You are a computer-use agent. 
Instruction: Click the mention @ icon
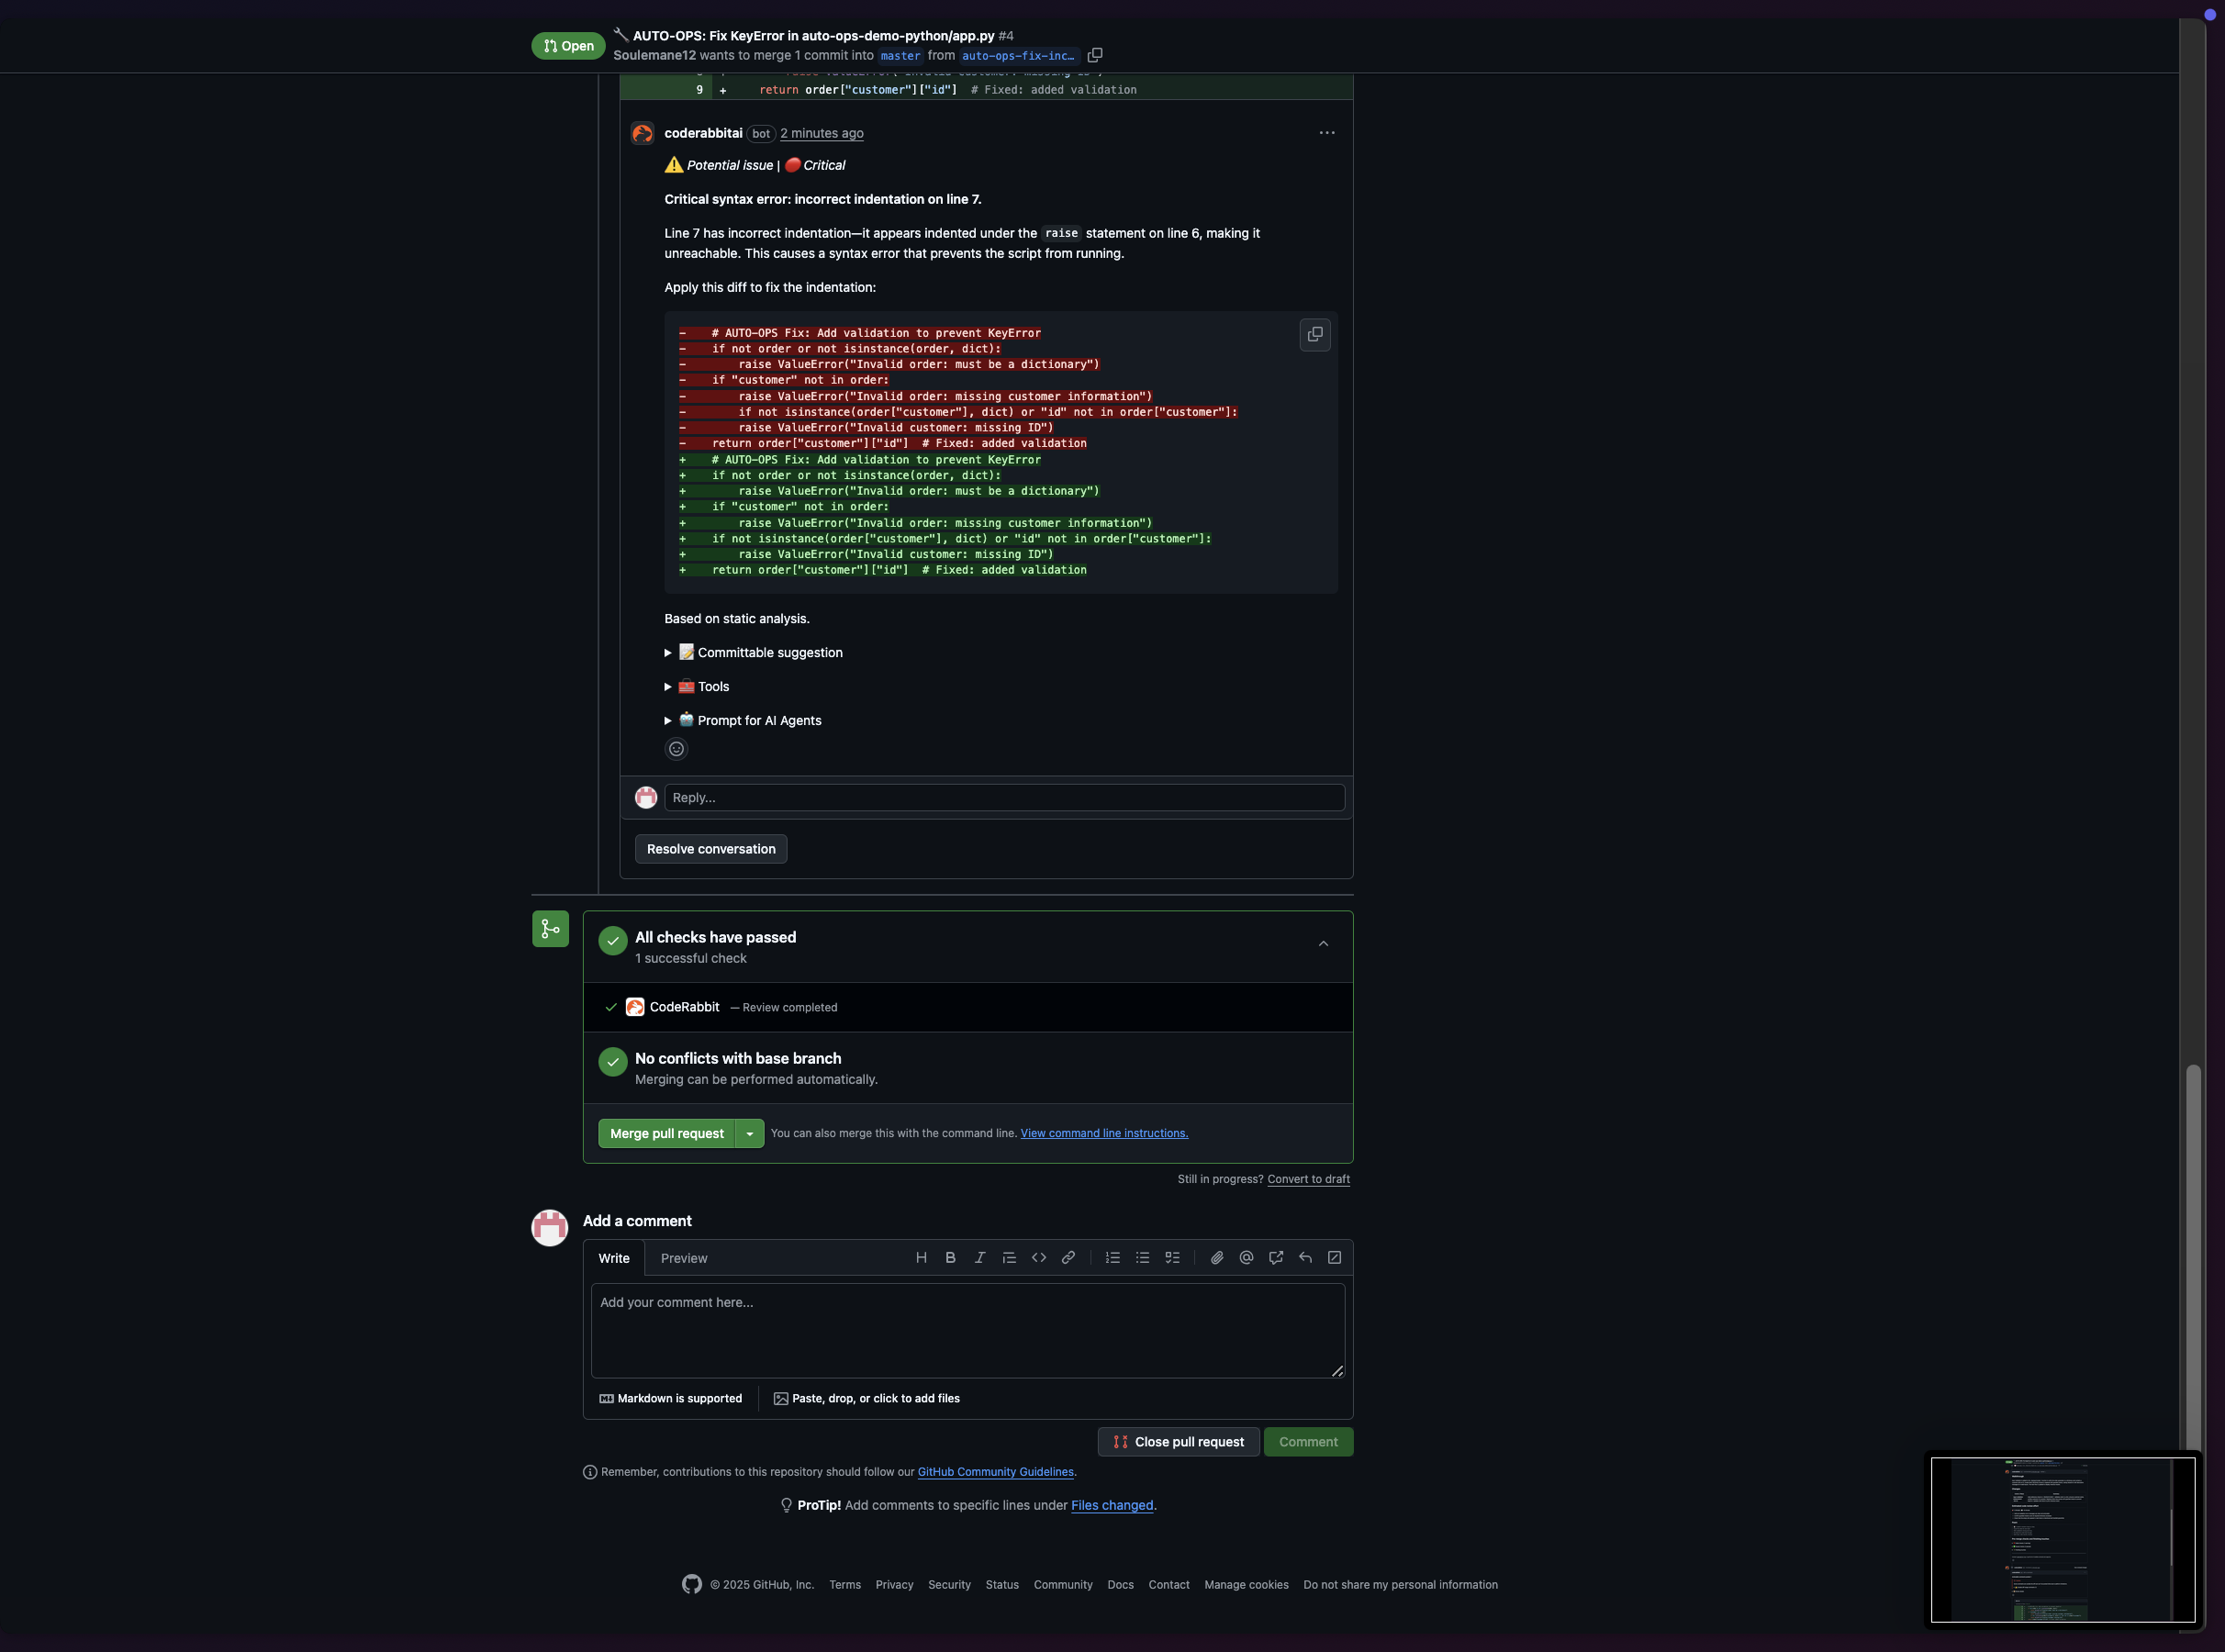(1246, 1258)
